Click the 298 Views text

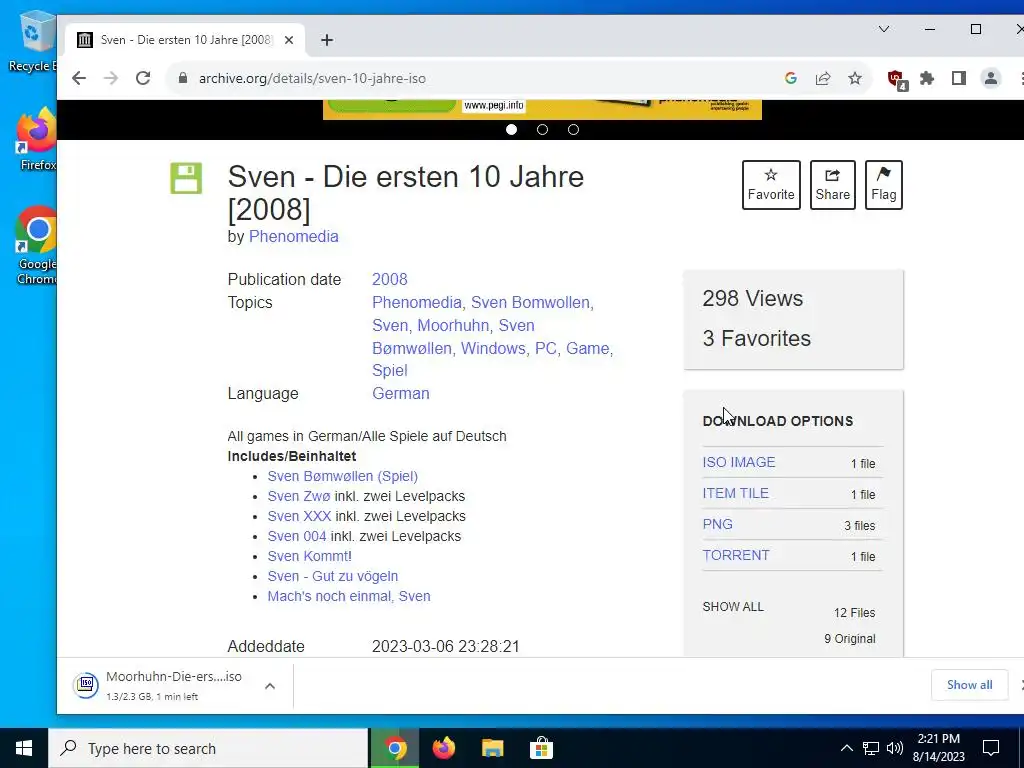[752, 298]
